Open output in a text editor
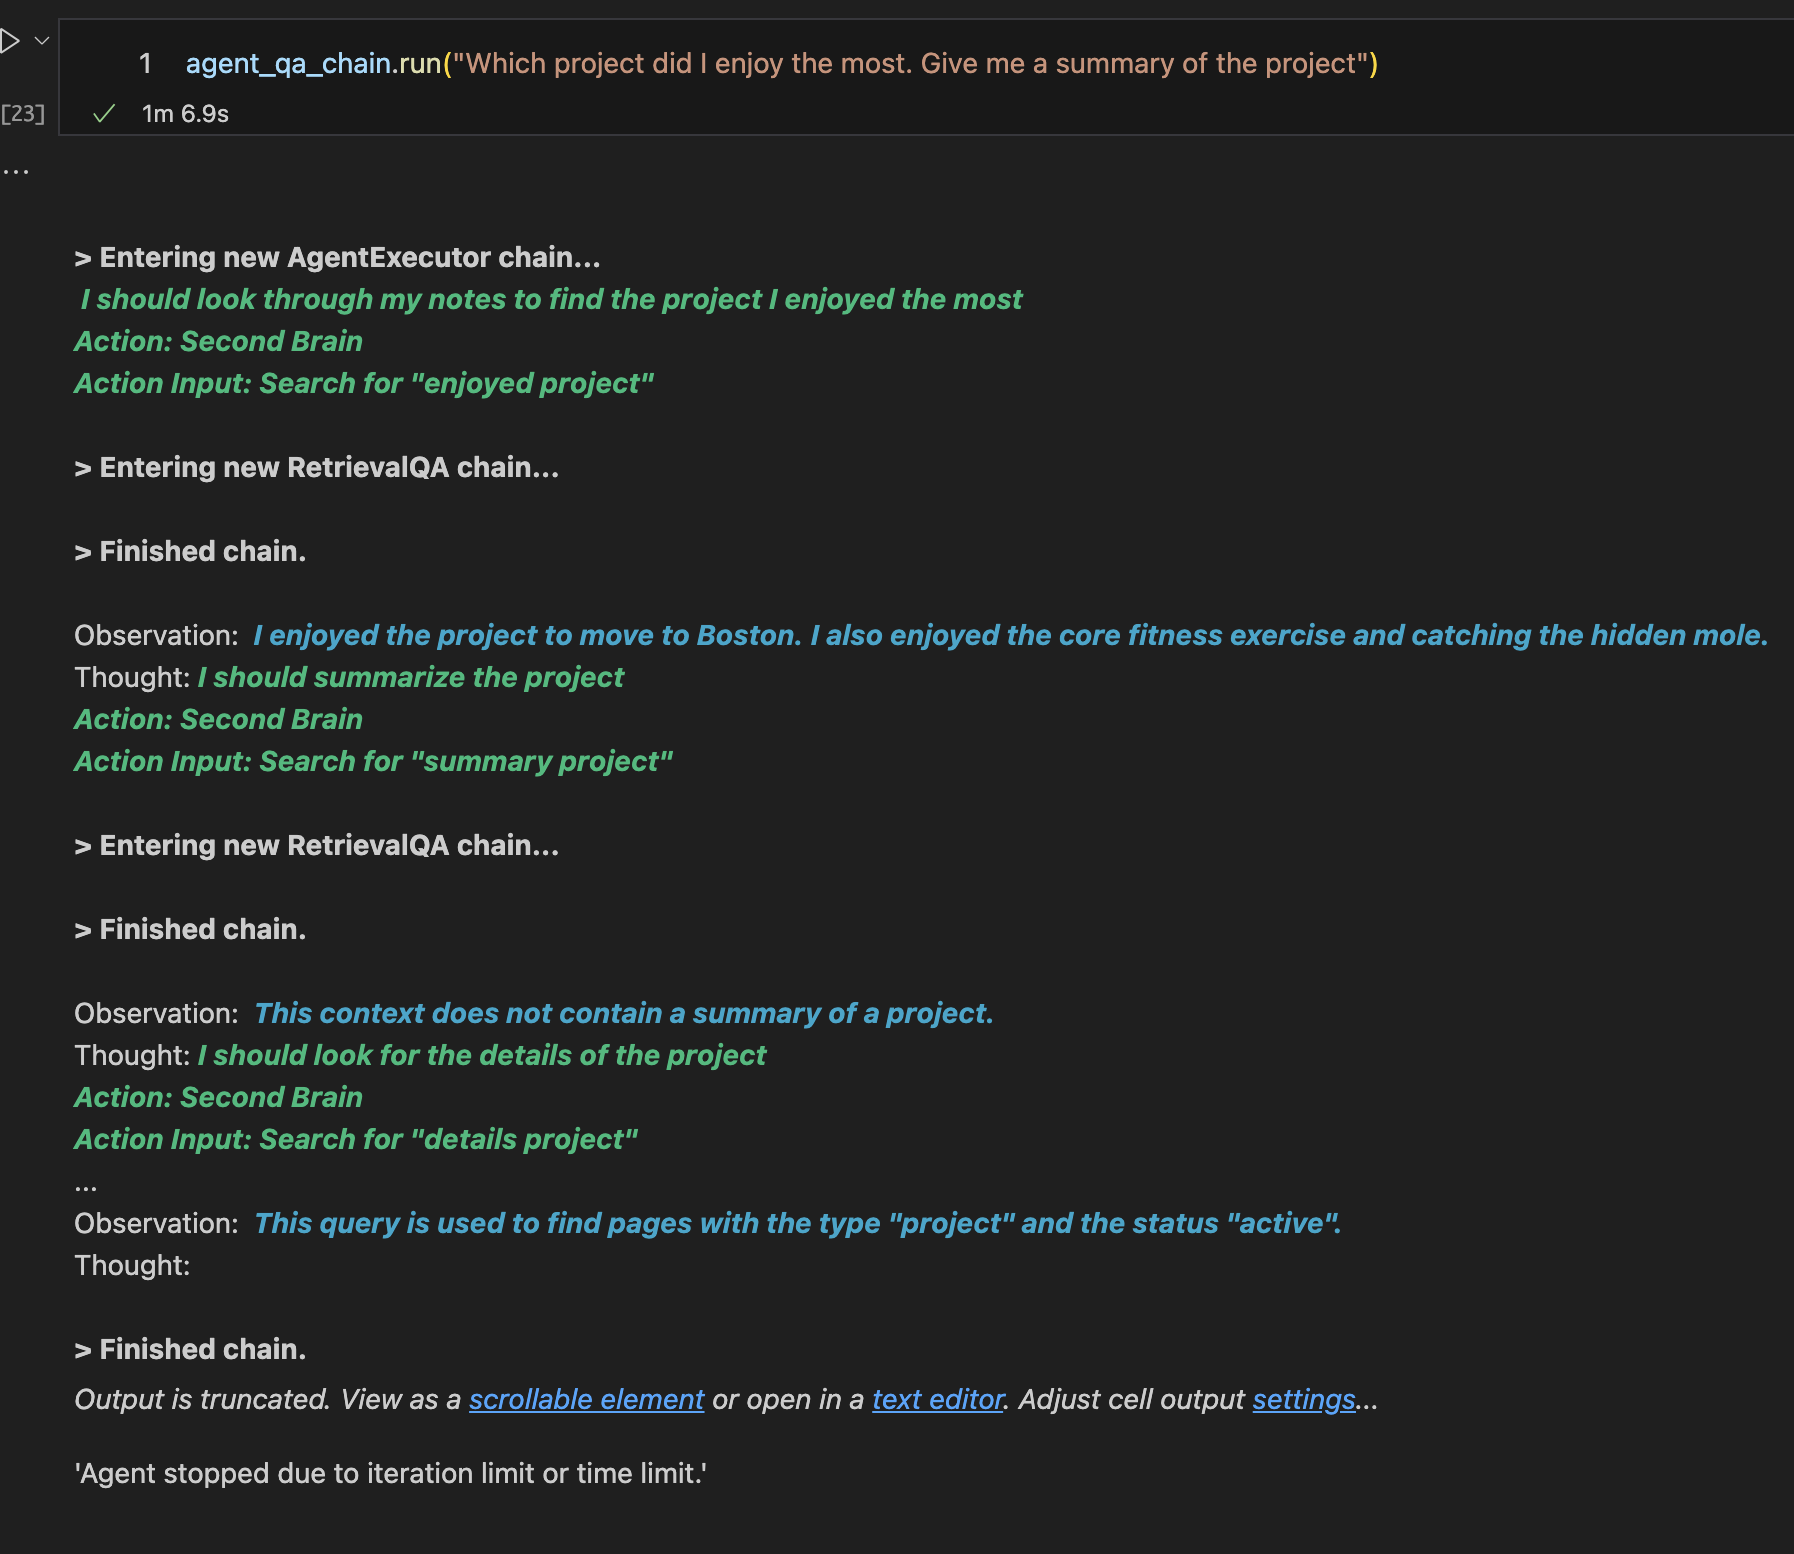1794x1554 pixels. click(x=937, y=1399)
